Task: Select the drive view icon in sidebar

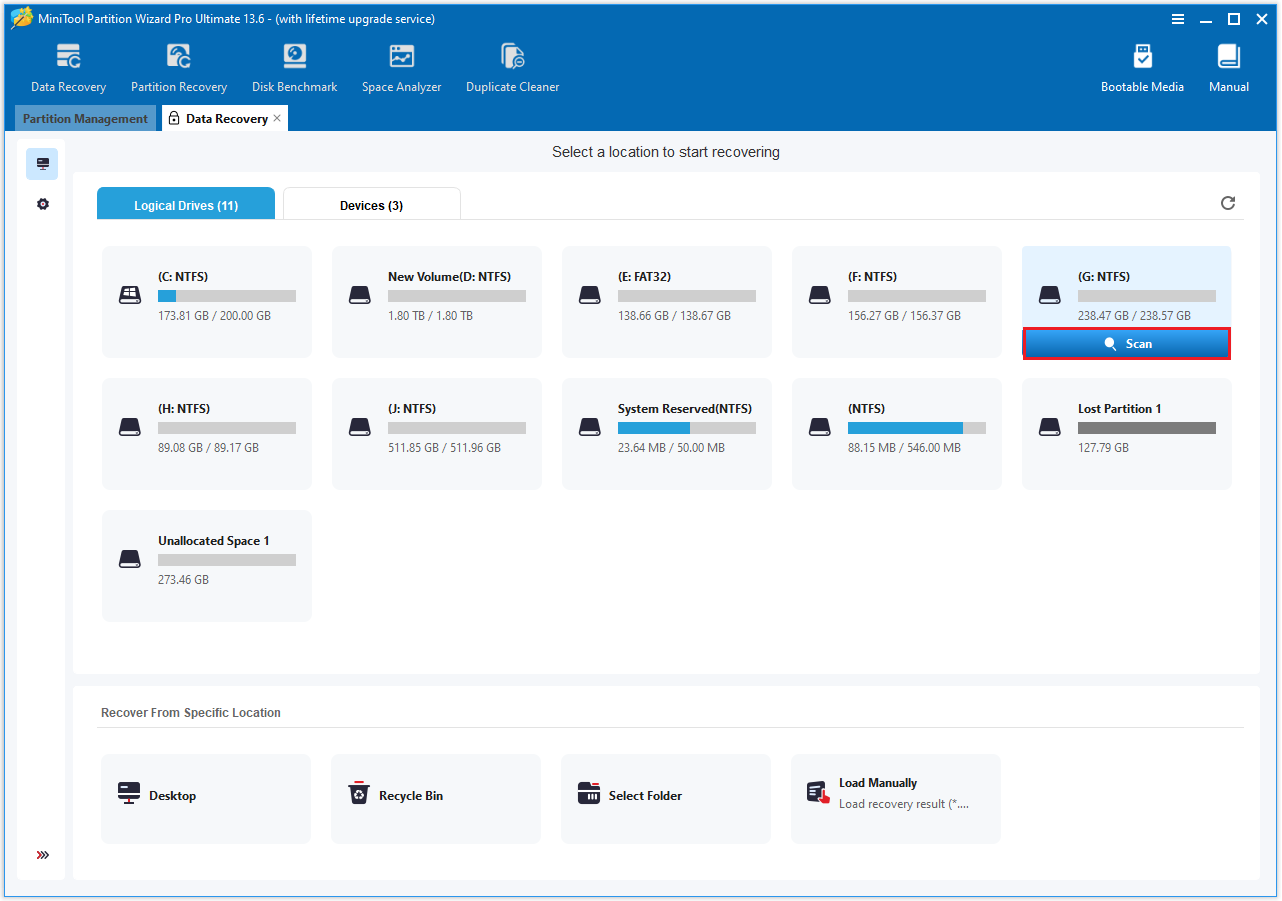Action: [42, 163]
